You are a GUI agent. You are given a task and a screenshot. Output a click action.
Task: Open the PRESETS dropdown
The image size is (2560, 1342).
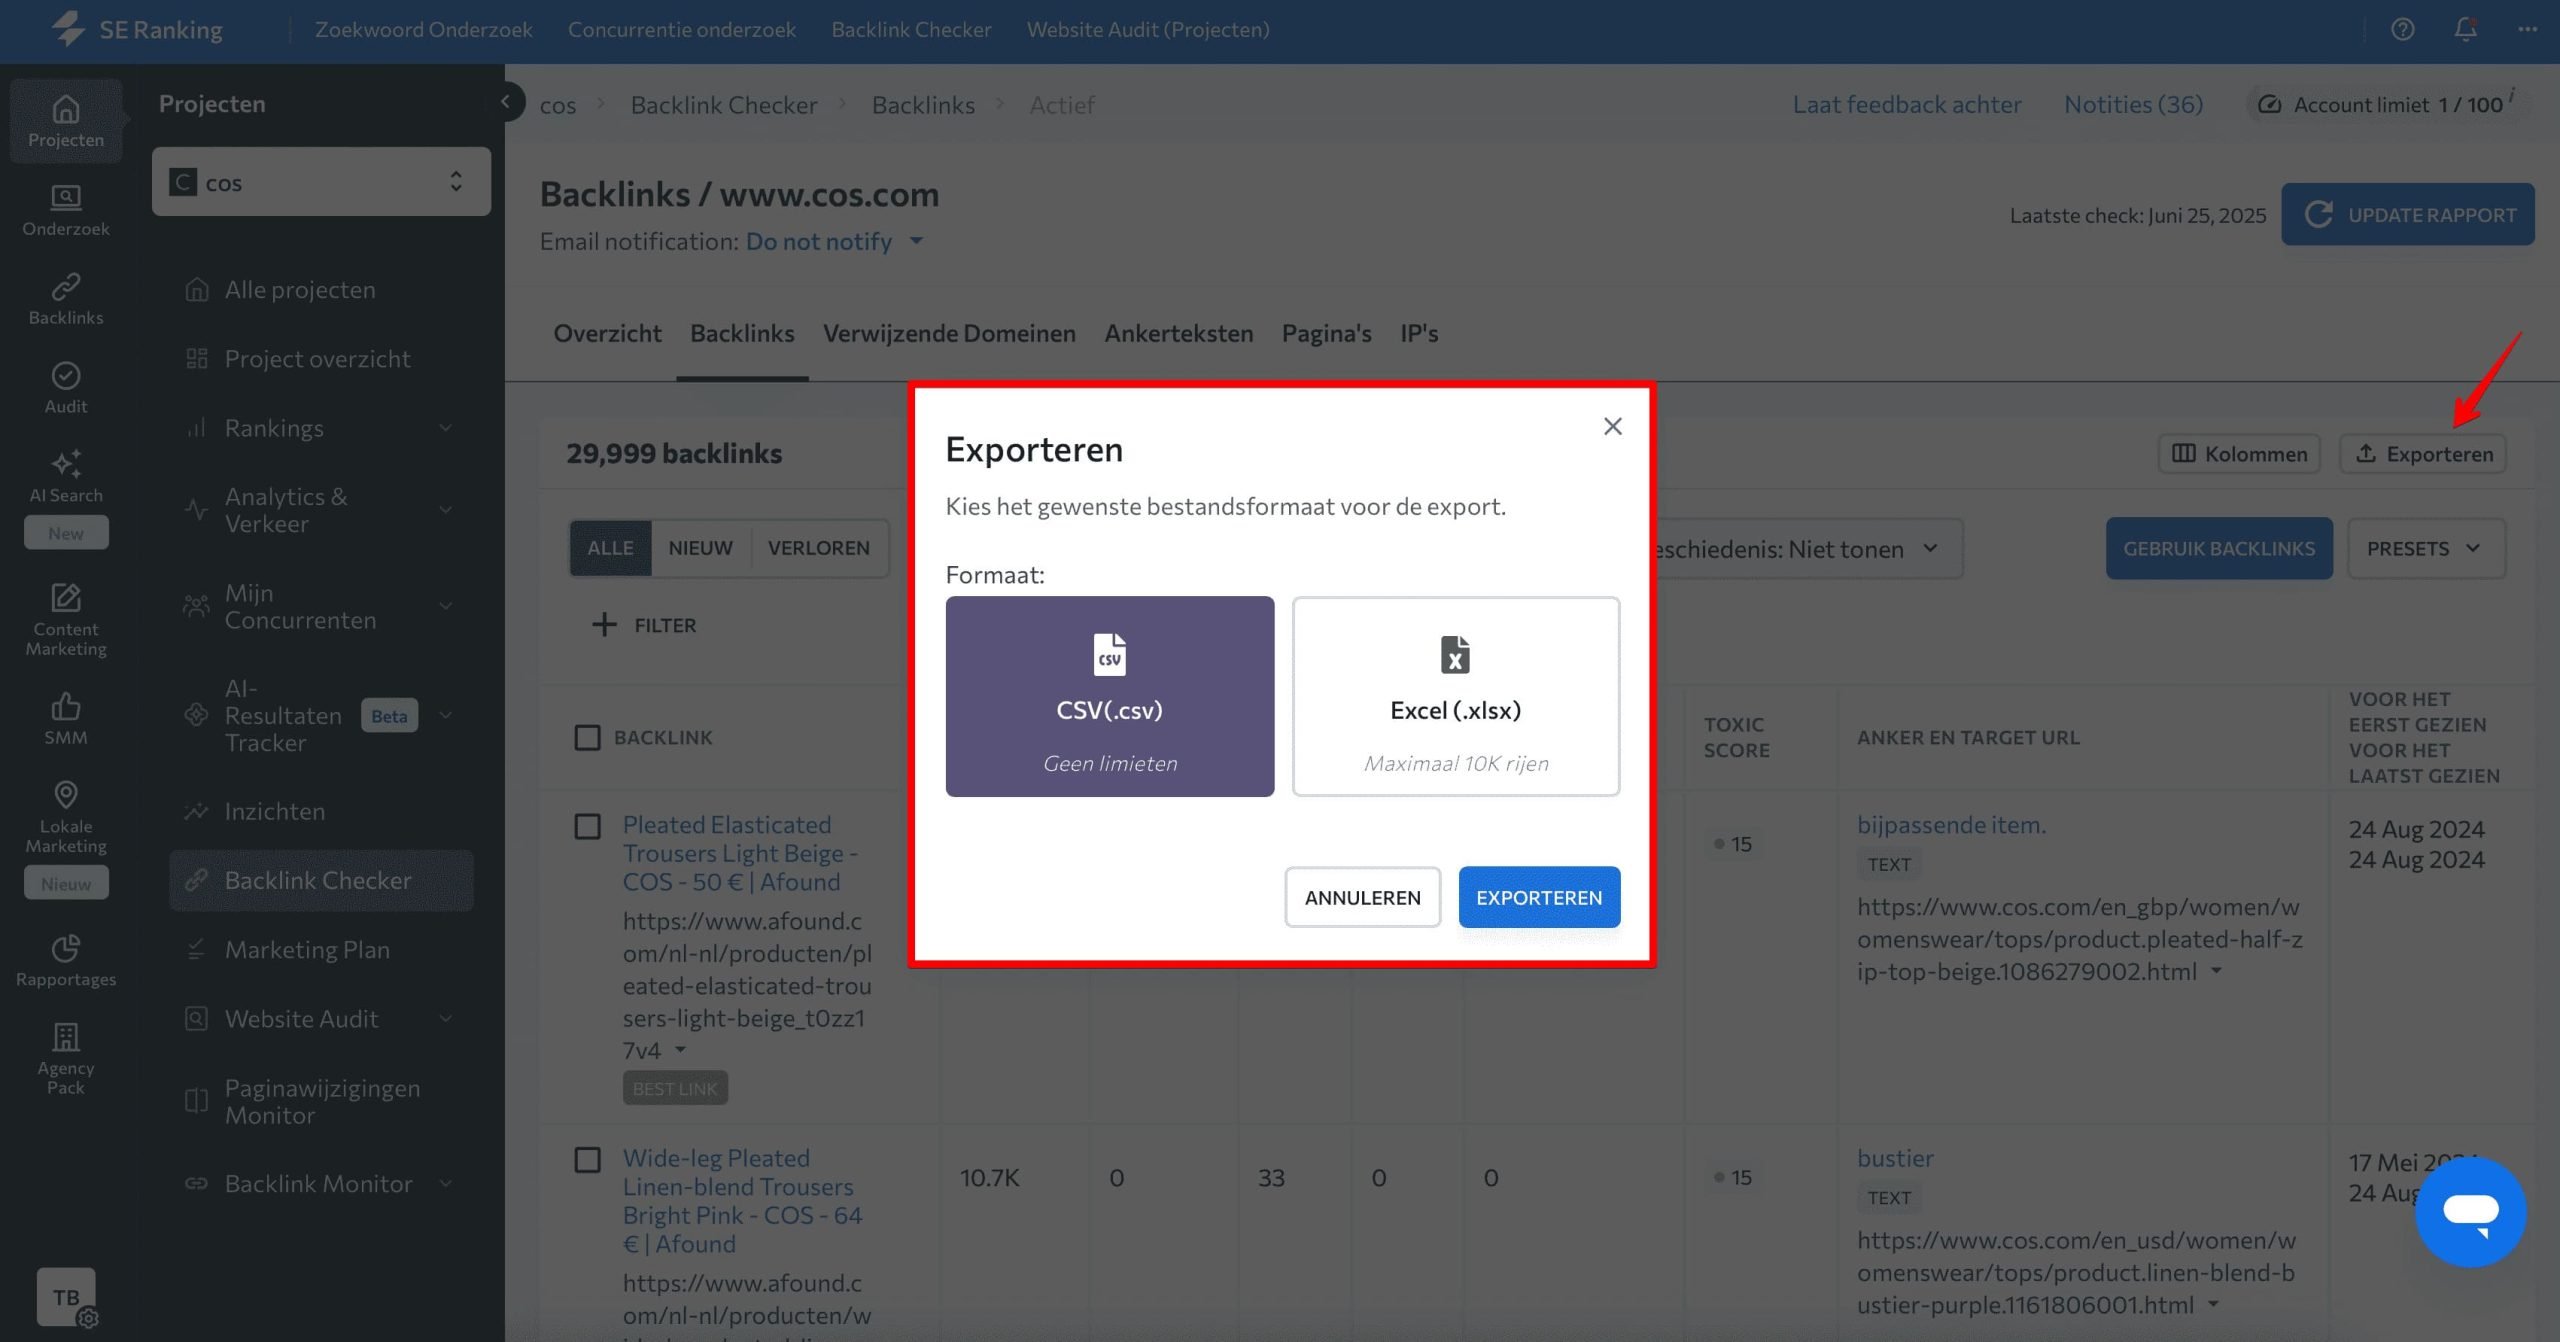[2425, 548]
